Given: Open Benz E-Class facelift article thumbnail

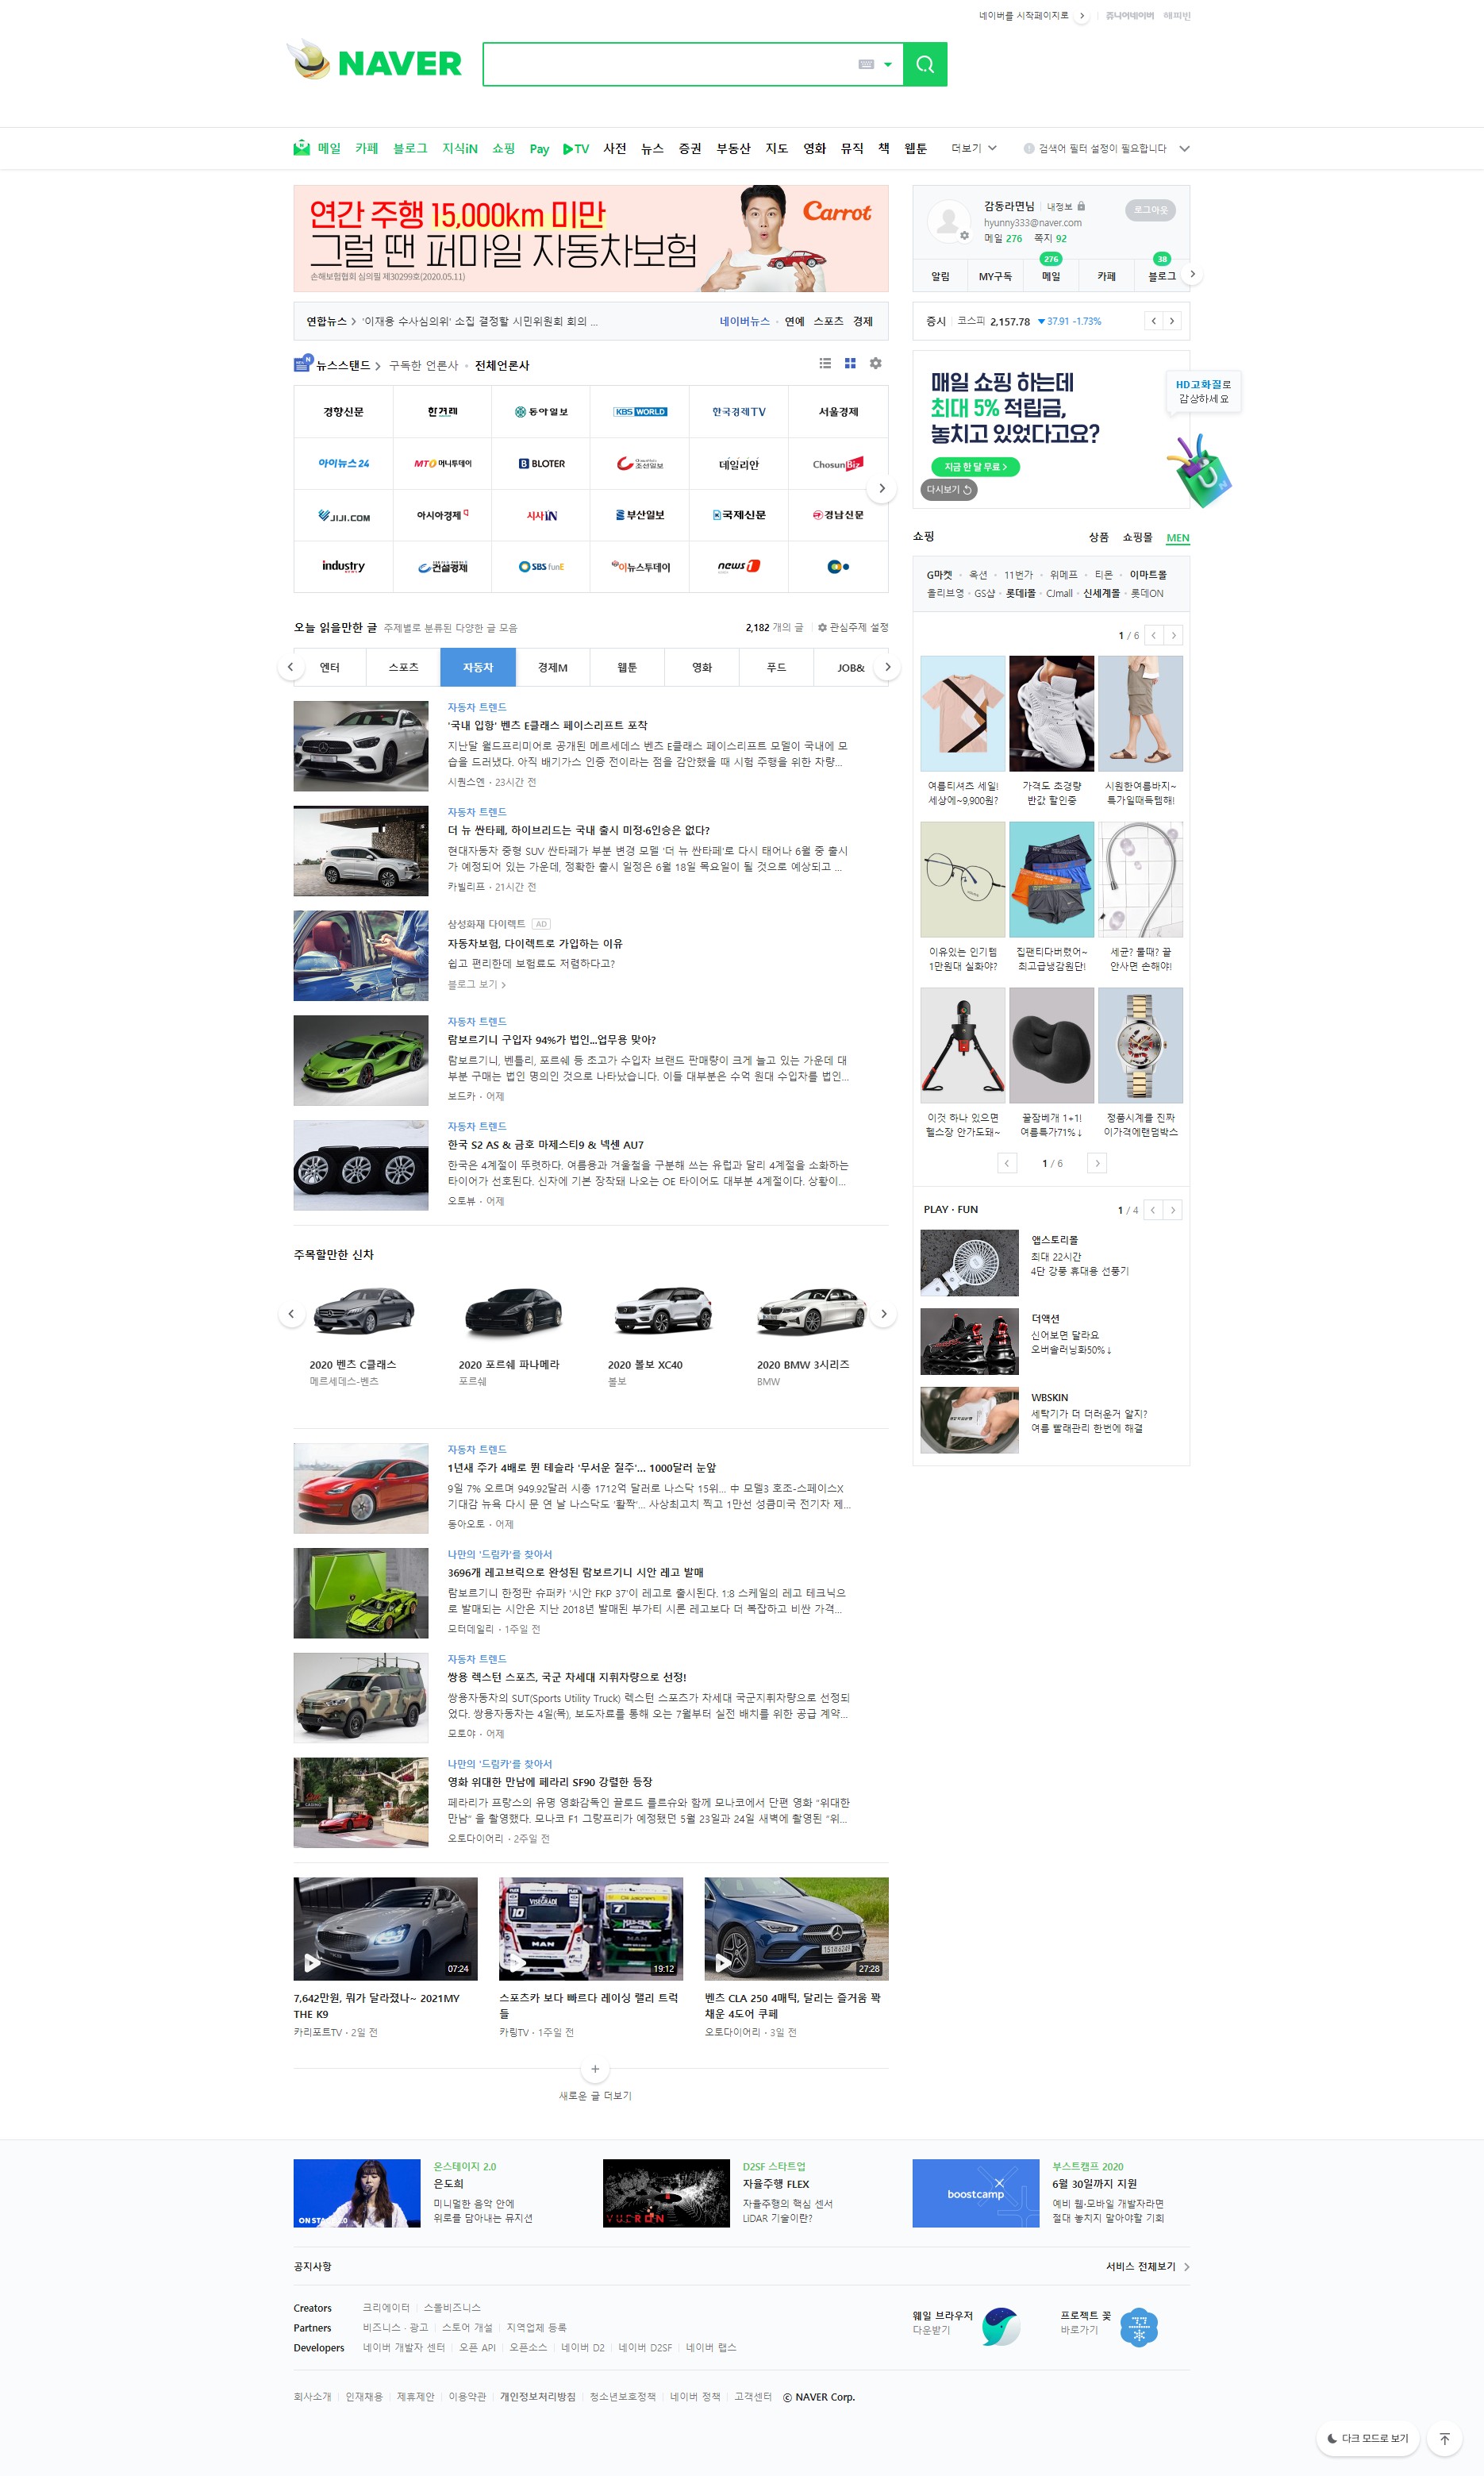Looking at the screenshot, I should (361, 746).
